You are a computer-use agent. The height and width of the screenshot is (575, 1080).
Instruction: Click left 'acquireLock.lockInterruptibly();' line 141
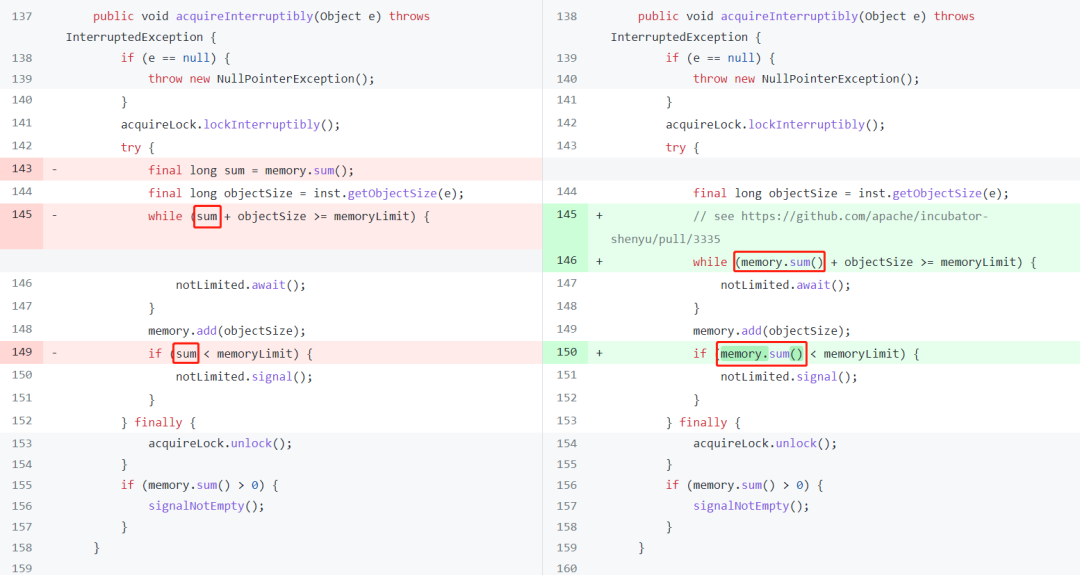point(230,125)
